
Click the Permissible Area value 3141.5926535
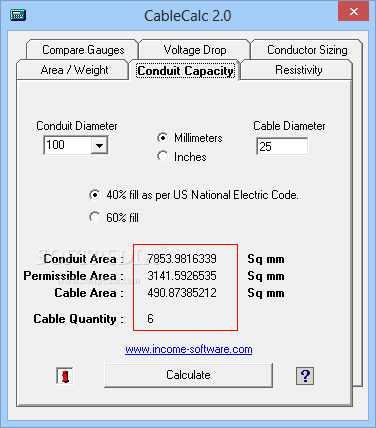(182, 276)
